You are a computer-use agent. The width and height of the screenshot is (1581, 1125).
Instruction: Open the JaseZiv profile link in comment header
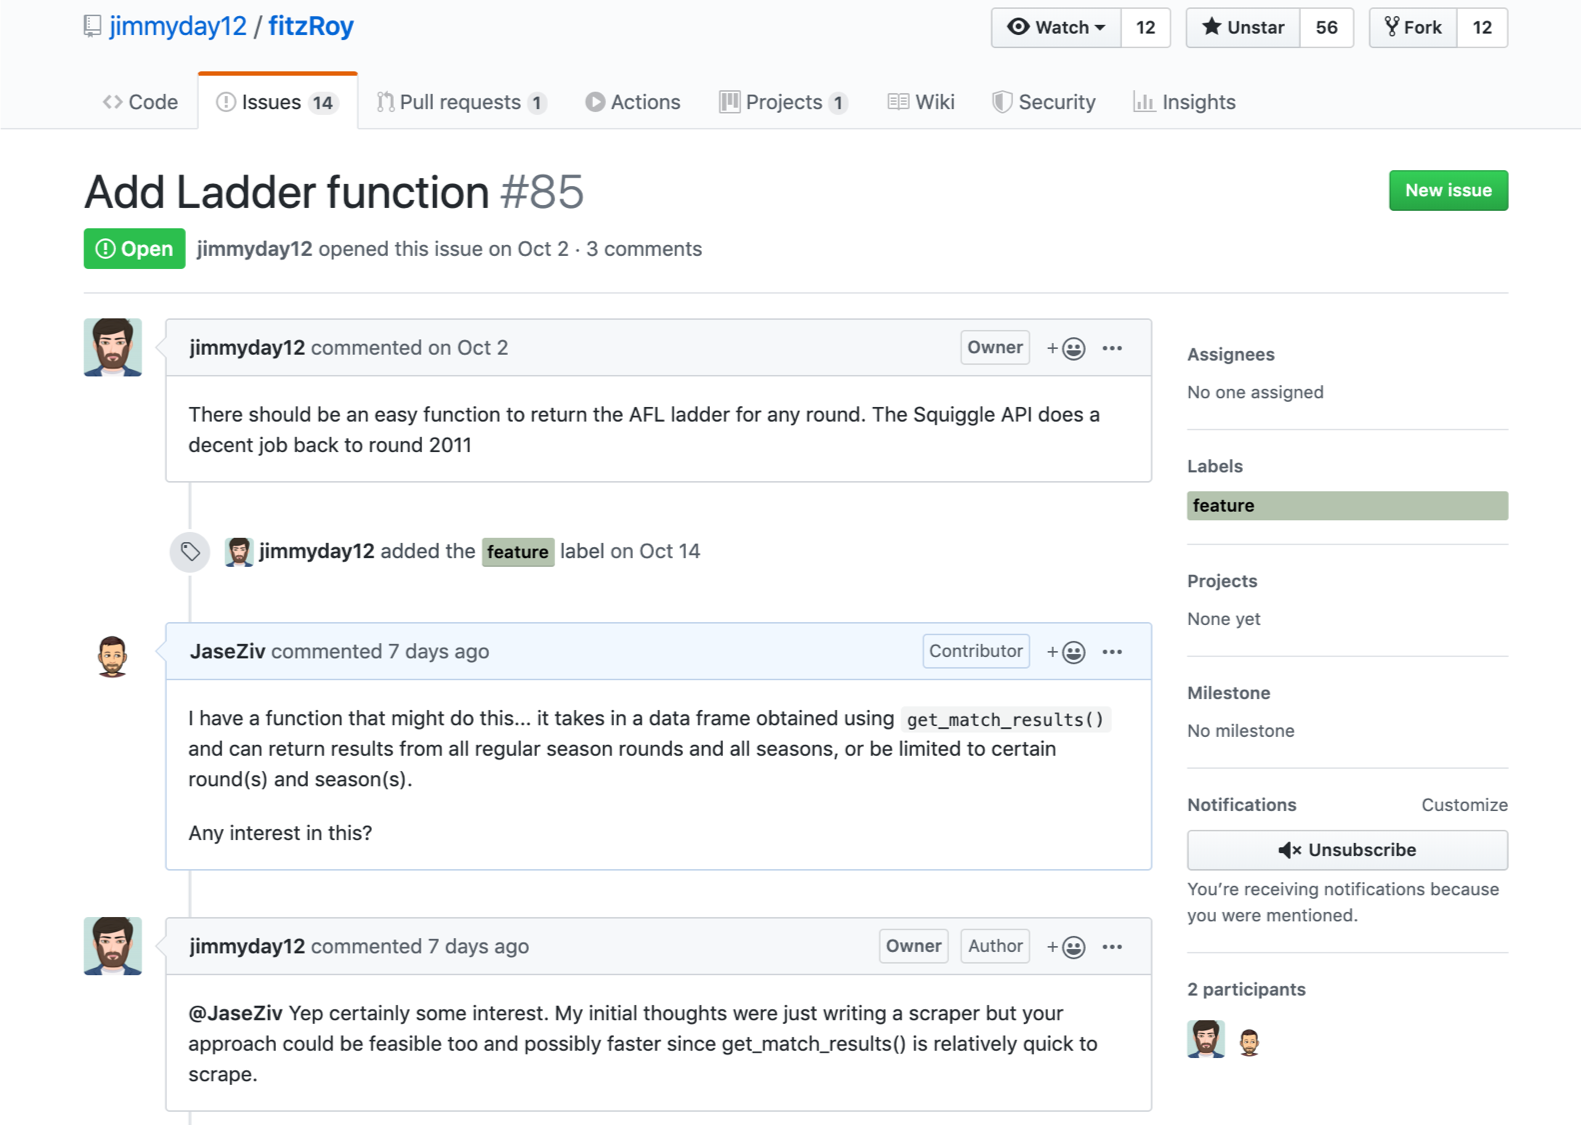[x=227, y=652]
